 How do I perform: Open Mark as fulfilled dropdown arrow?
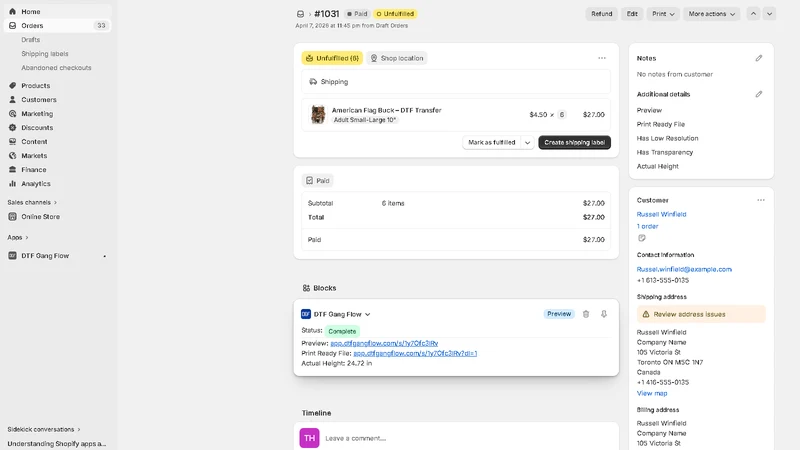point(528,142)
